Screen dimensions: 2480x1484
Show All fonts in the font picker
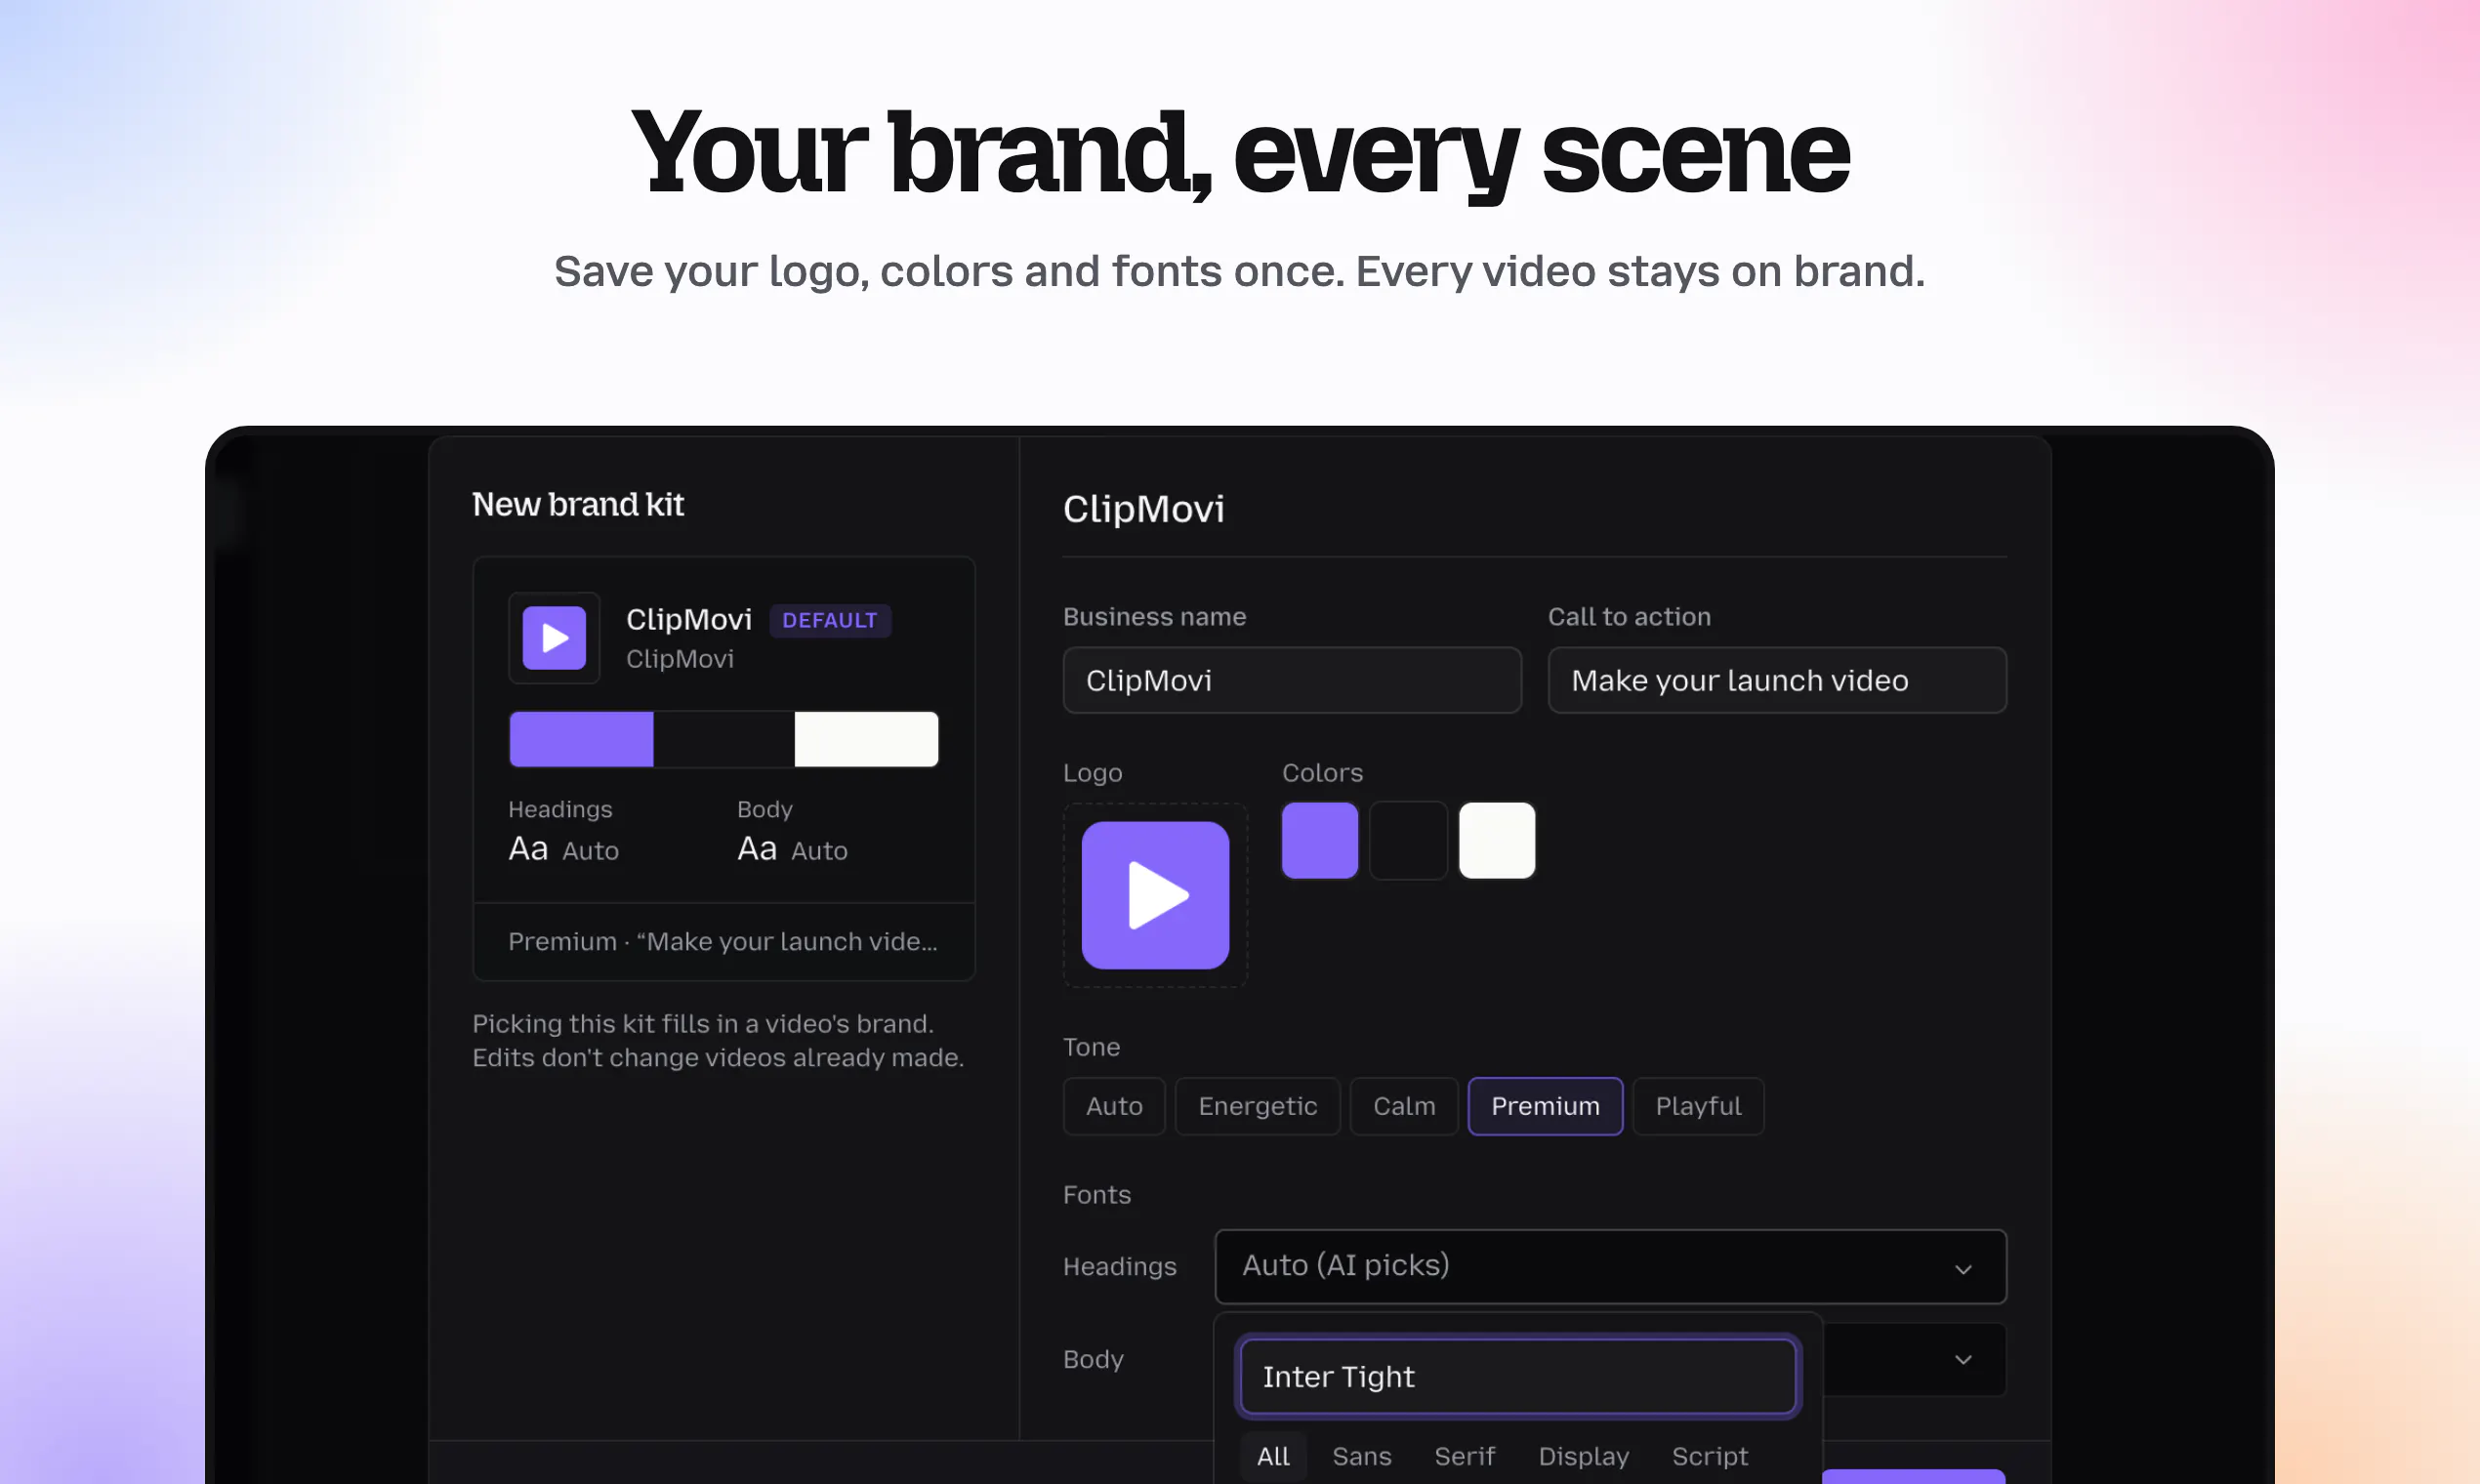pyautogui.click(x=1273, y=1456)
